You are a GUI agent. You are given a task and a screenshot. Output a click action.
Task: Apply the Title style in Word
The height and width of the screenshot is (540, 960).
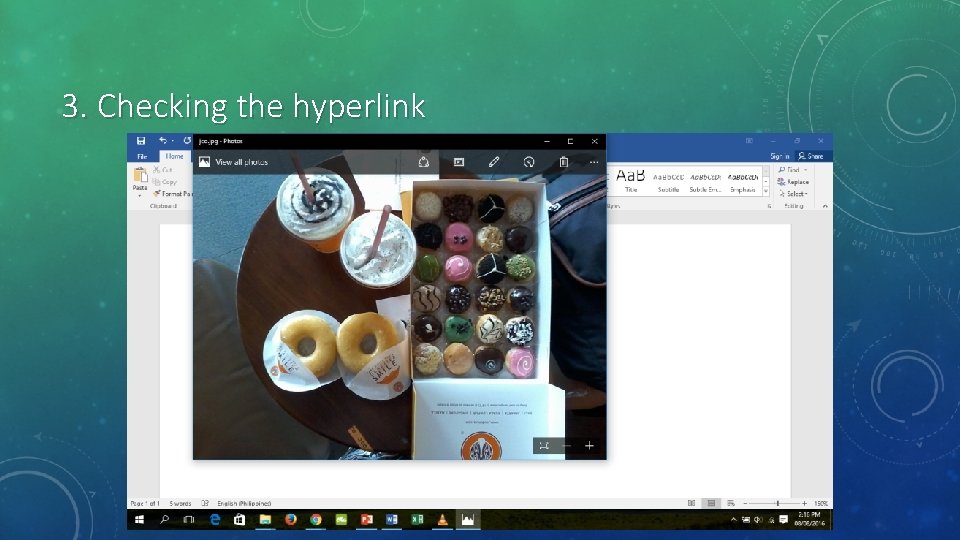coord(631,180)
